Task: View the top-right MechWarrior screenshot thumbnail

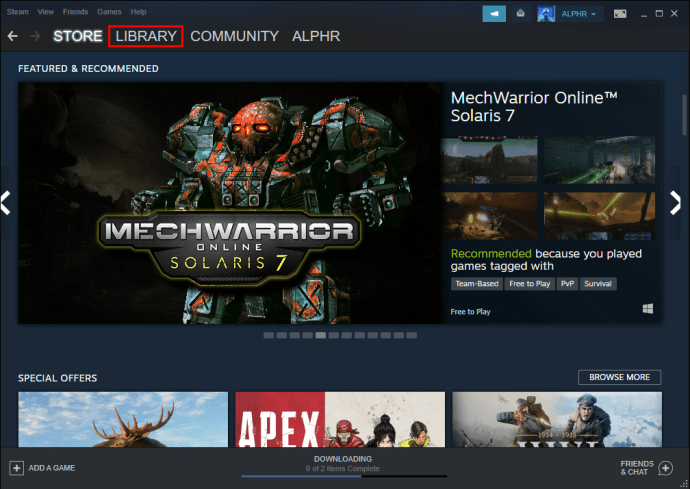Action: 599,160
